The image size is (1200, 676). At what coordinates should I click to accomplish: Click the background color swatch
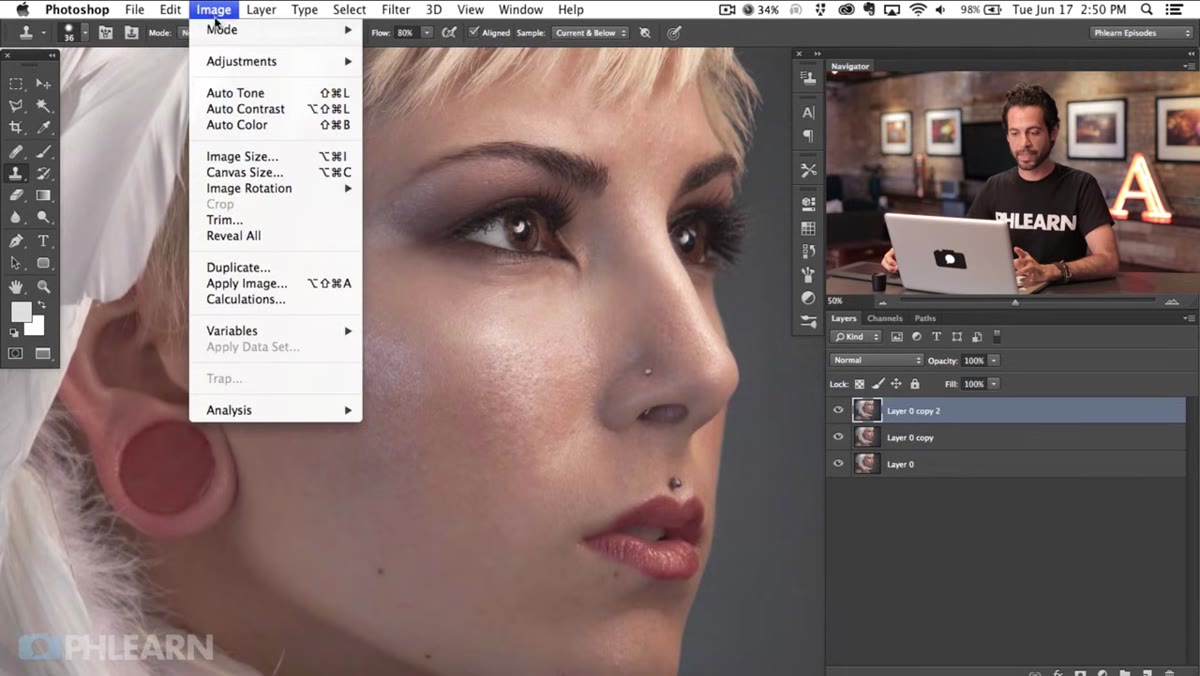pyautogui.click(x=37, y=327)
